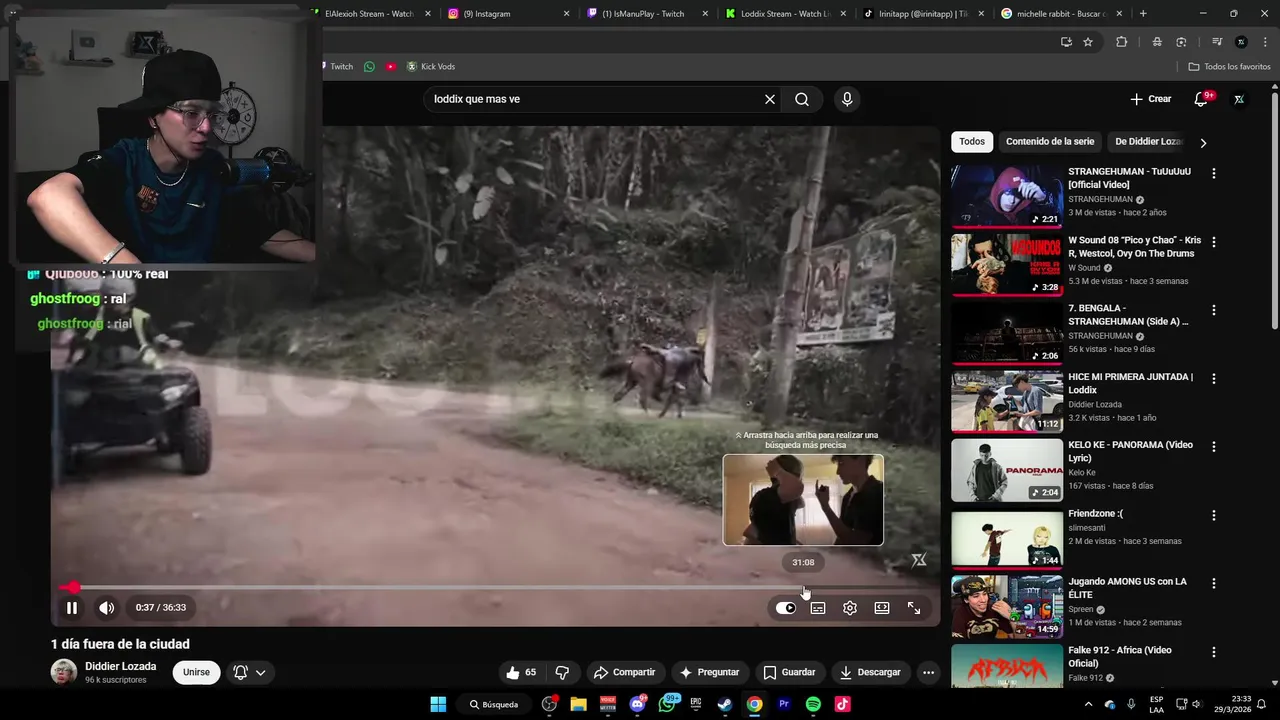
Task: Open the Kick Vods bookmark
Action: [430, 66]
